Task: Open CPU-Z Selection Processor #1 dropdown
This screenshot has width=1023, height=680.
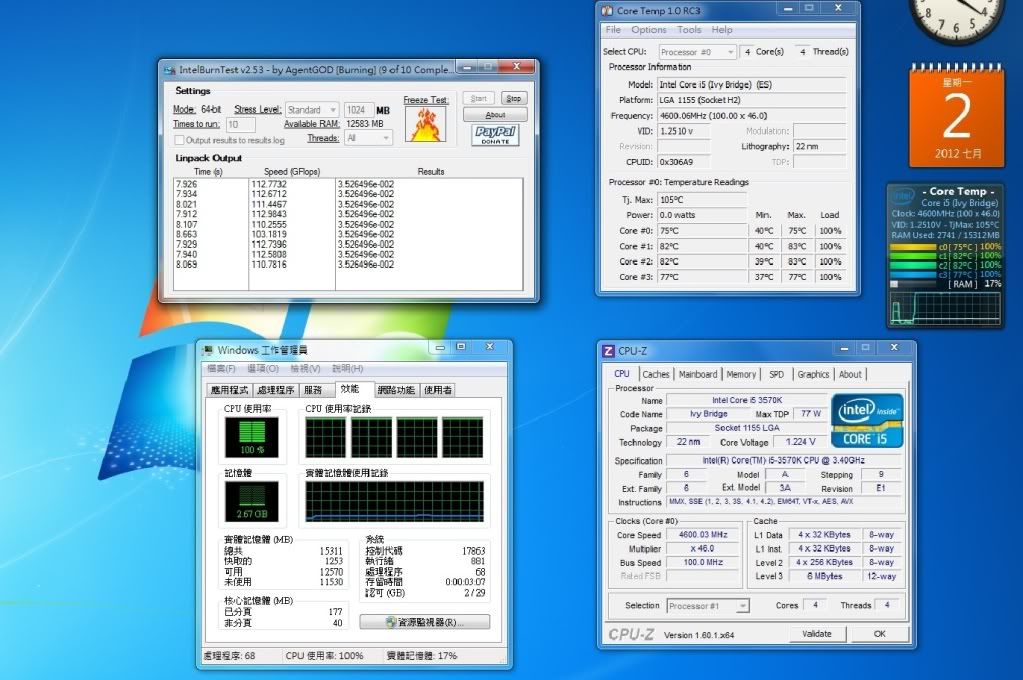Action: click(708, 606)
